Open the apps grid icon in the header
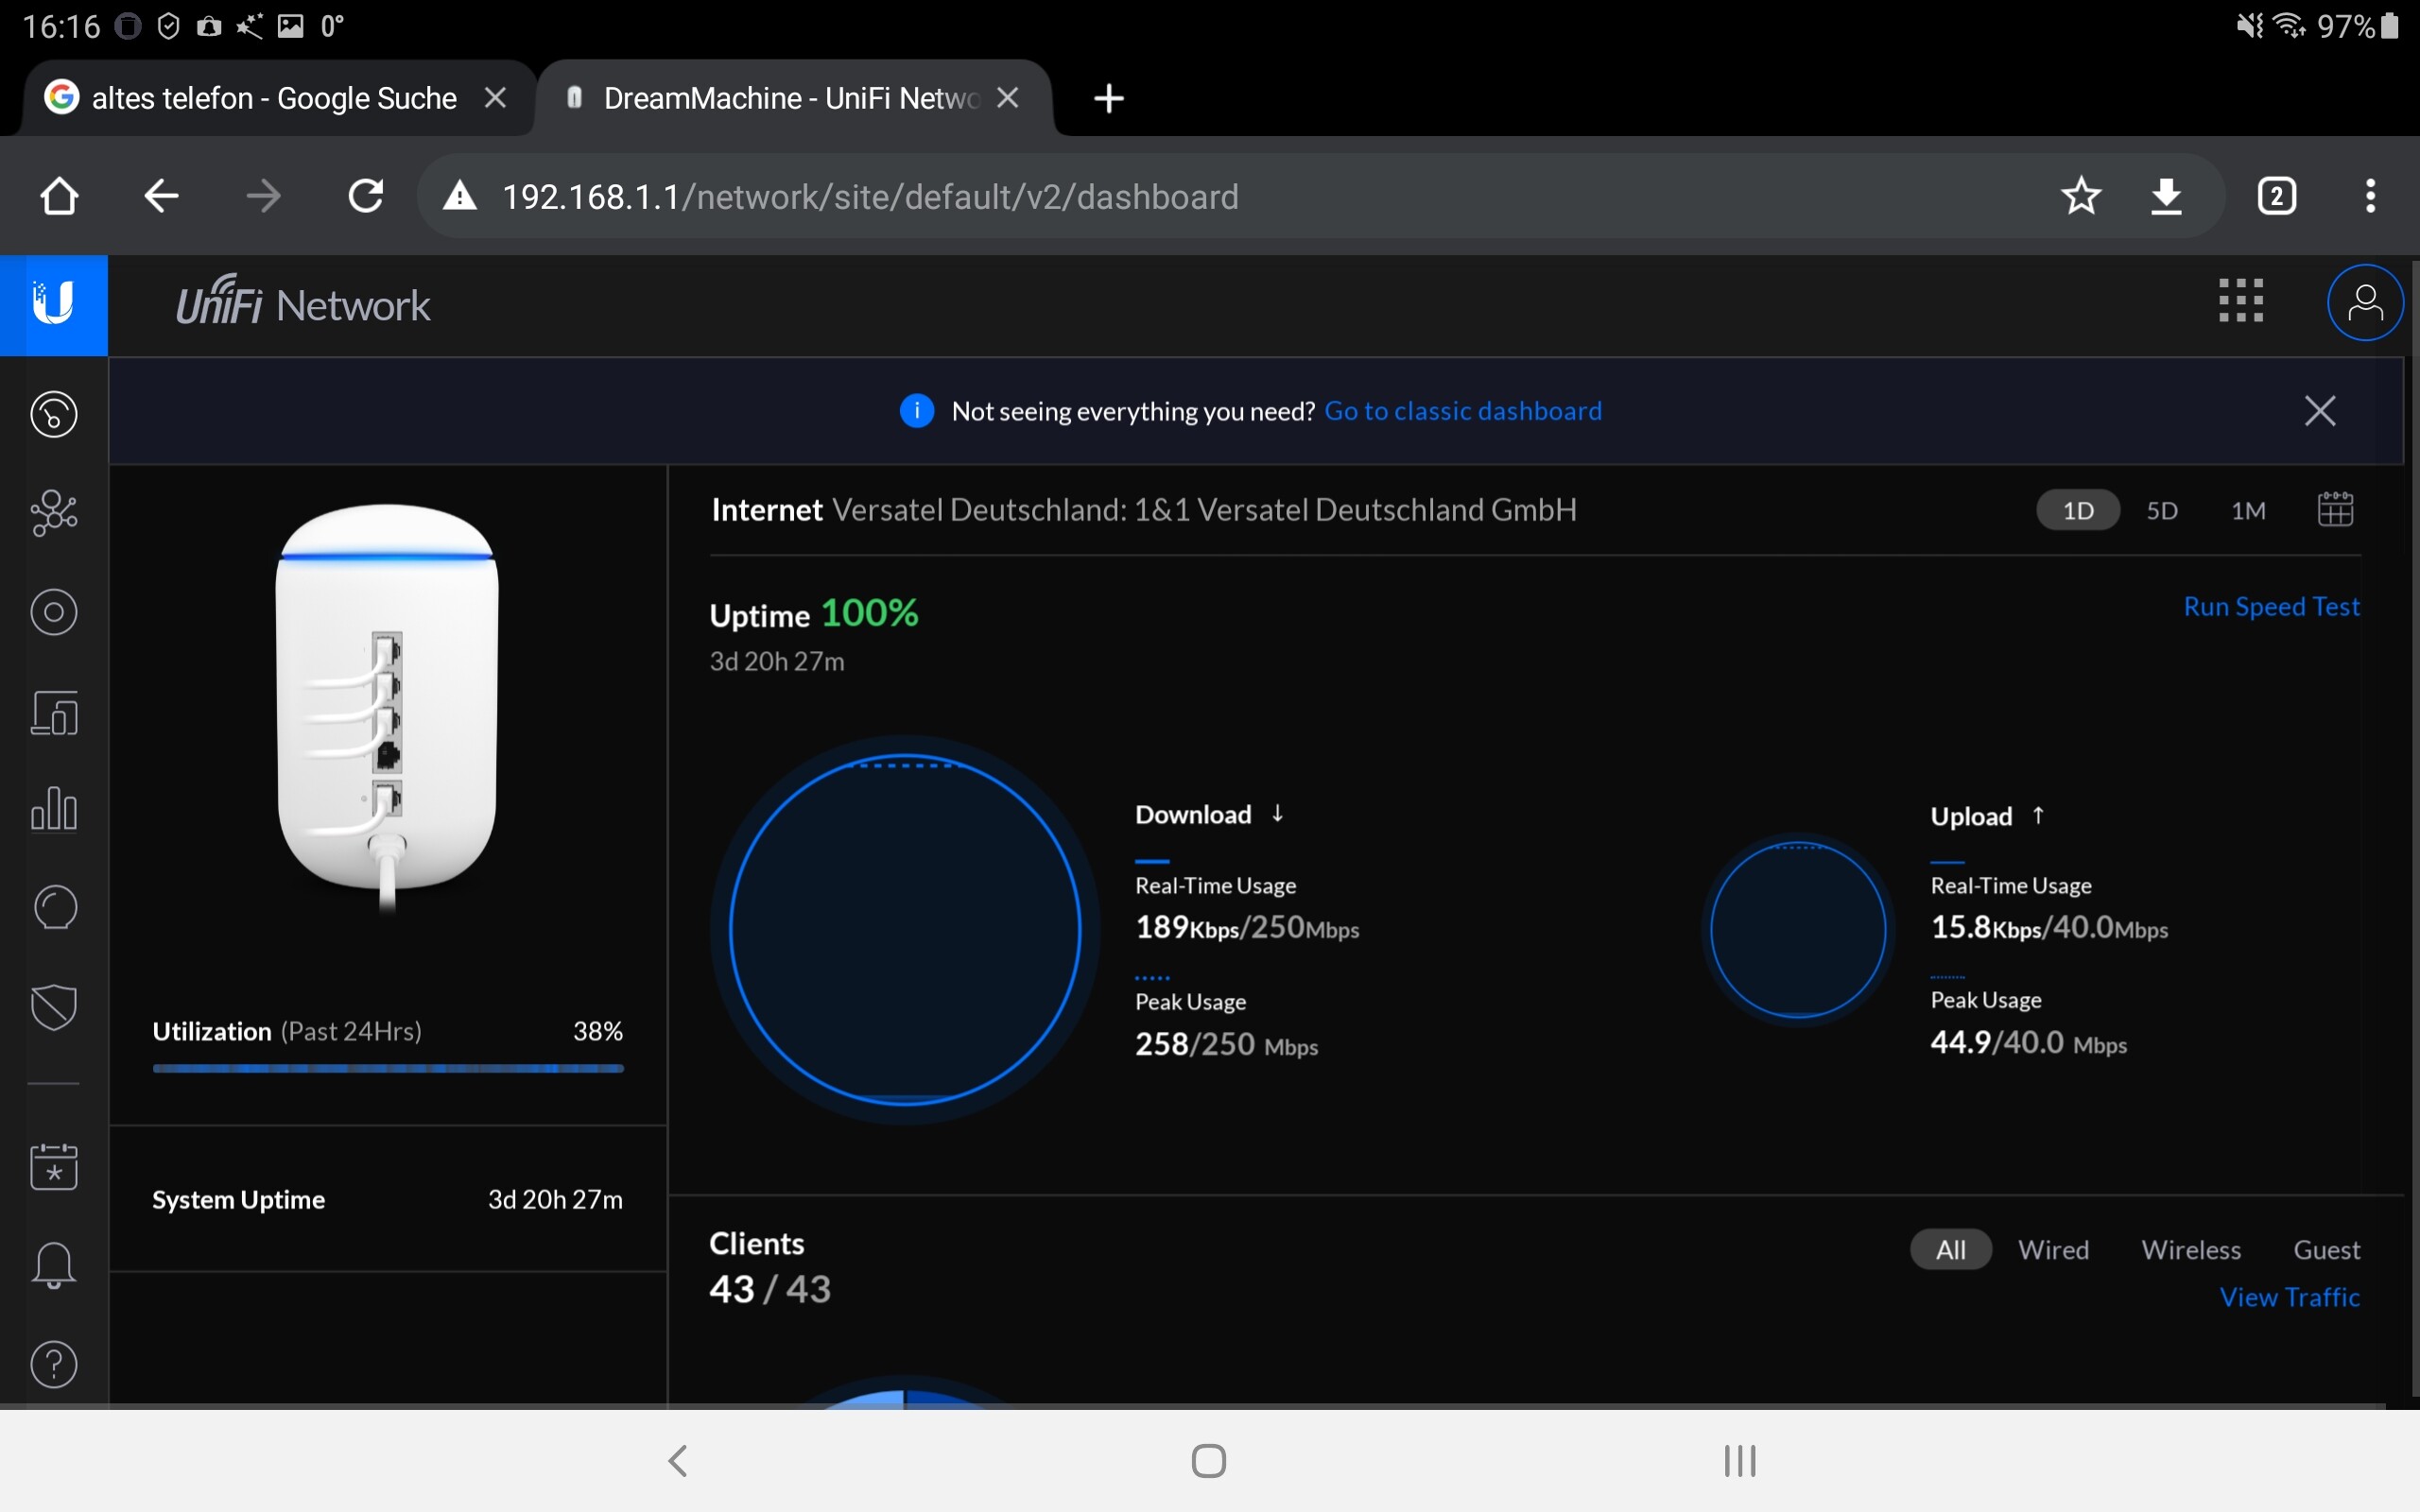 (x=2240, y=301)
